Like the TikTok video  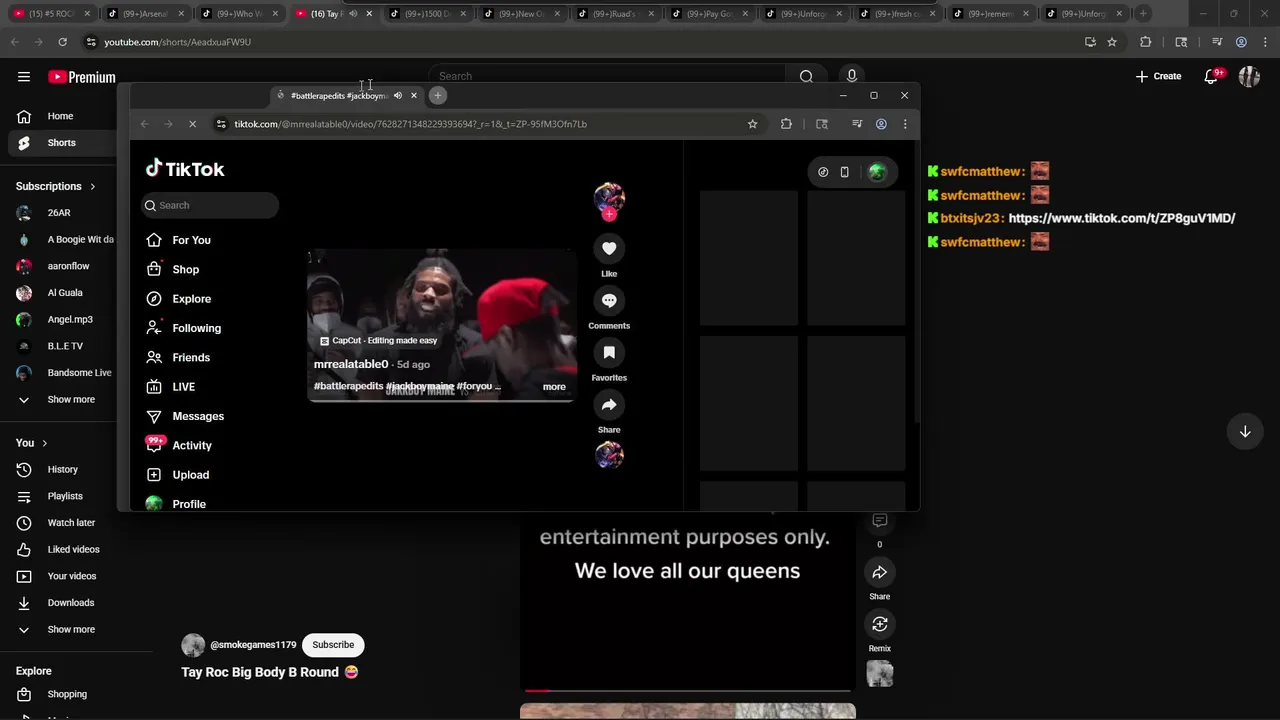(609, 248)
